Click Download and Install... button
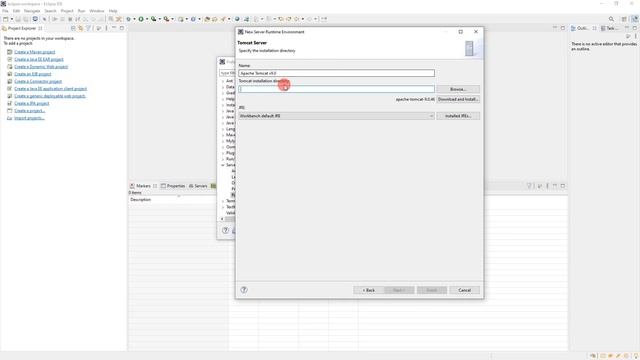This screenshot has width=640, height=360. [458, 99]
